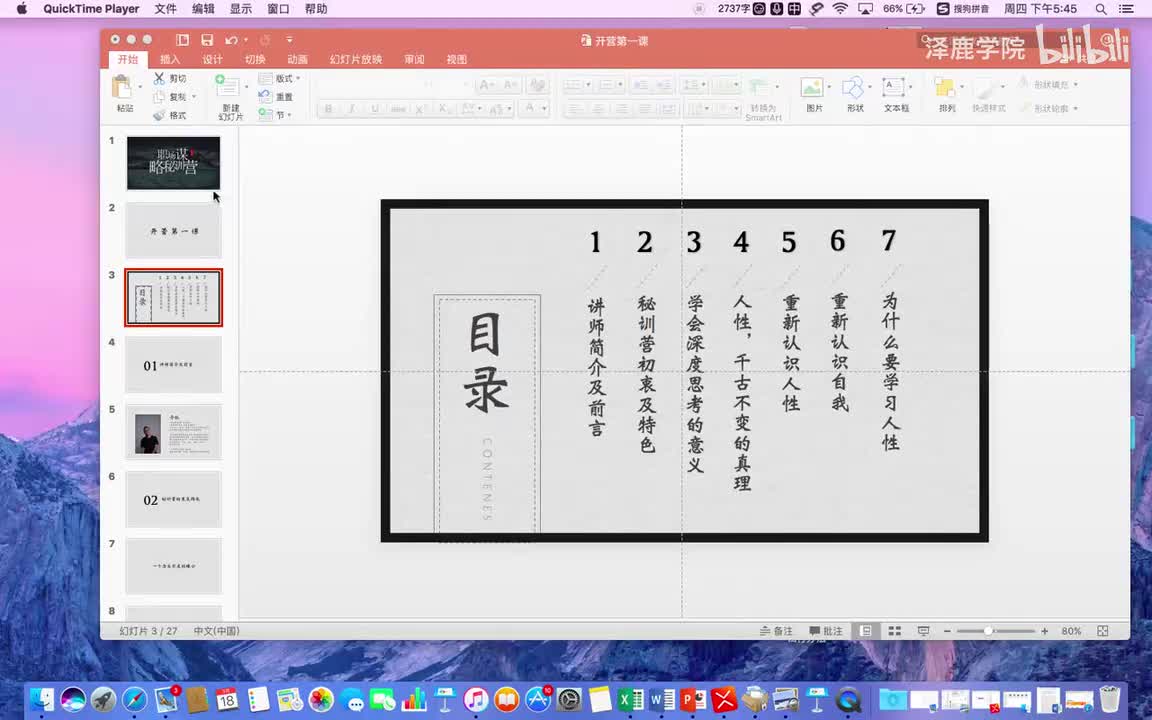Click the Cut scissors icon

tap(159, 78)
